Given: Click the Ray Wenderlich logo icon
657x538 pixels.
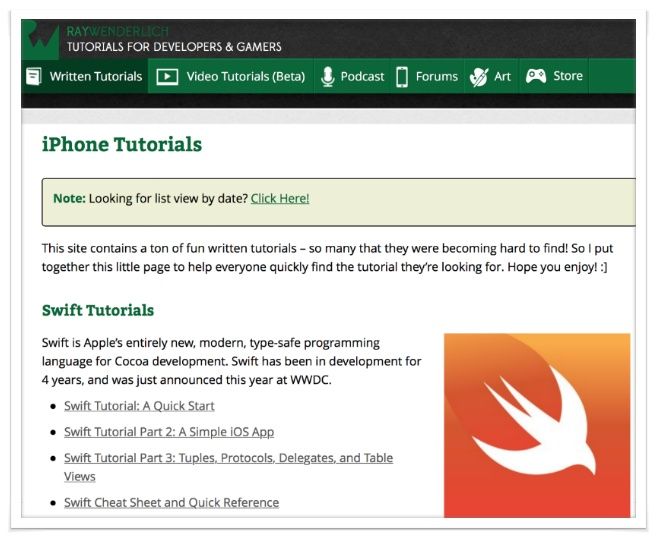Looking at the screenshot, I should [x=40, y=39].
